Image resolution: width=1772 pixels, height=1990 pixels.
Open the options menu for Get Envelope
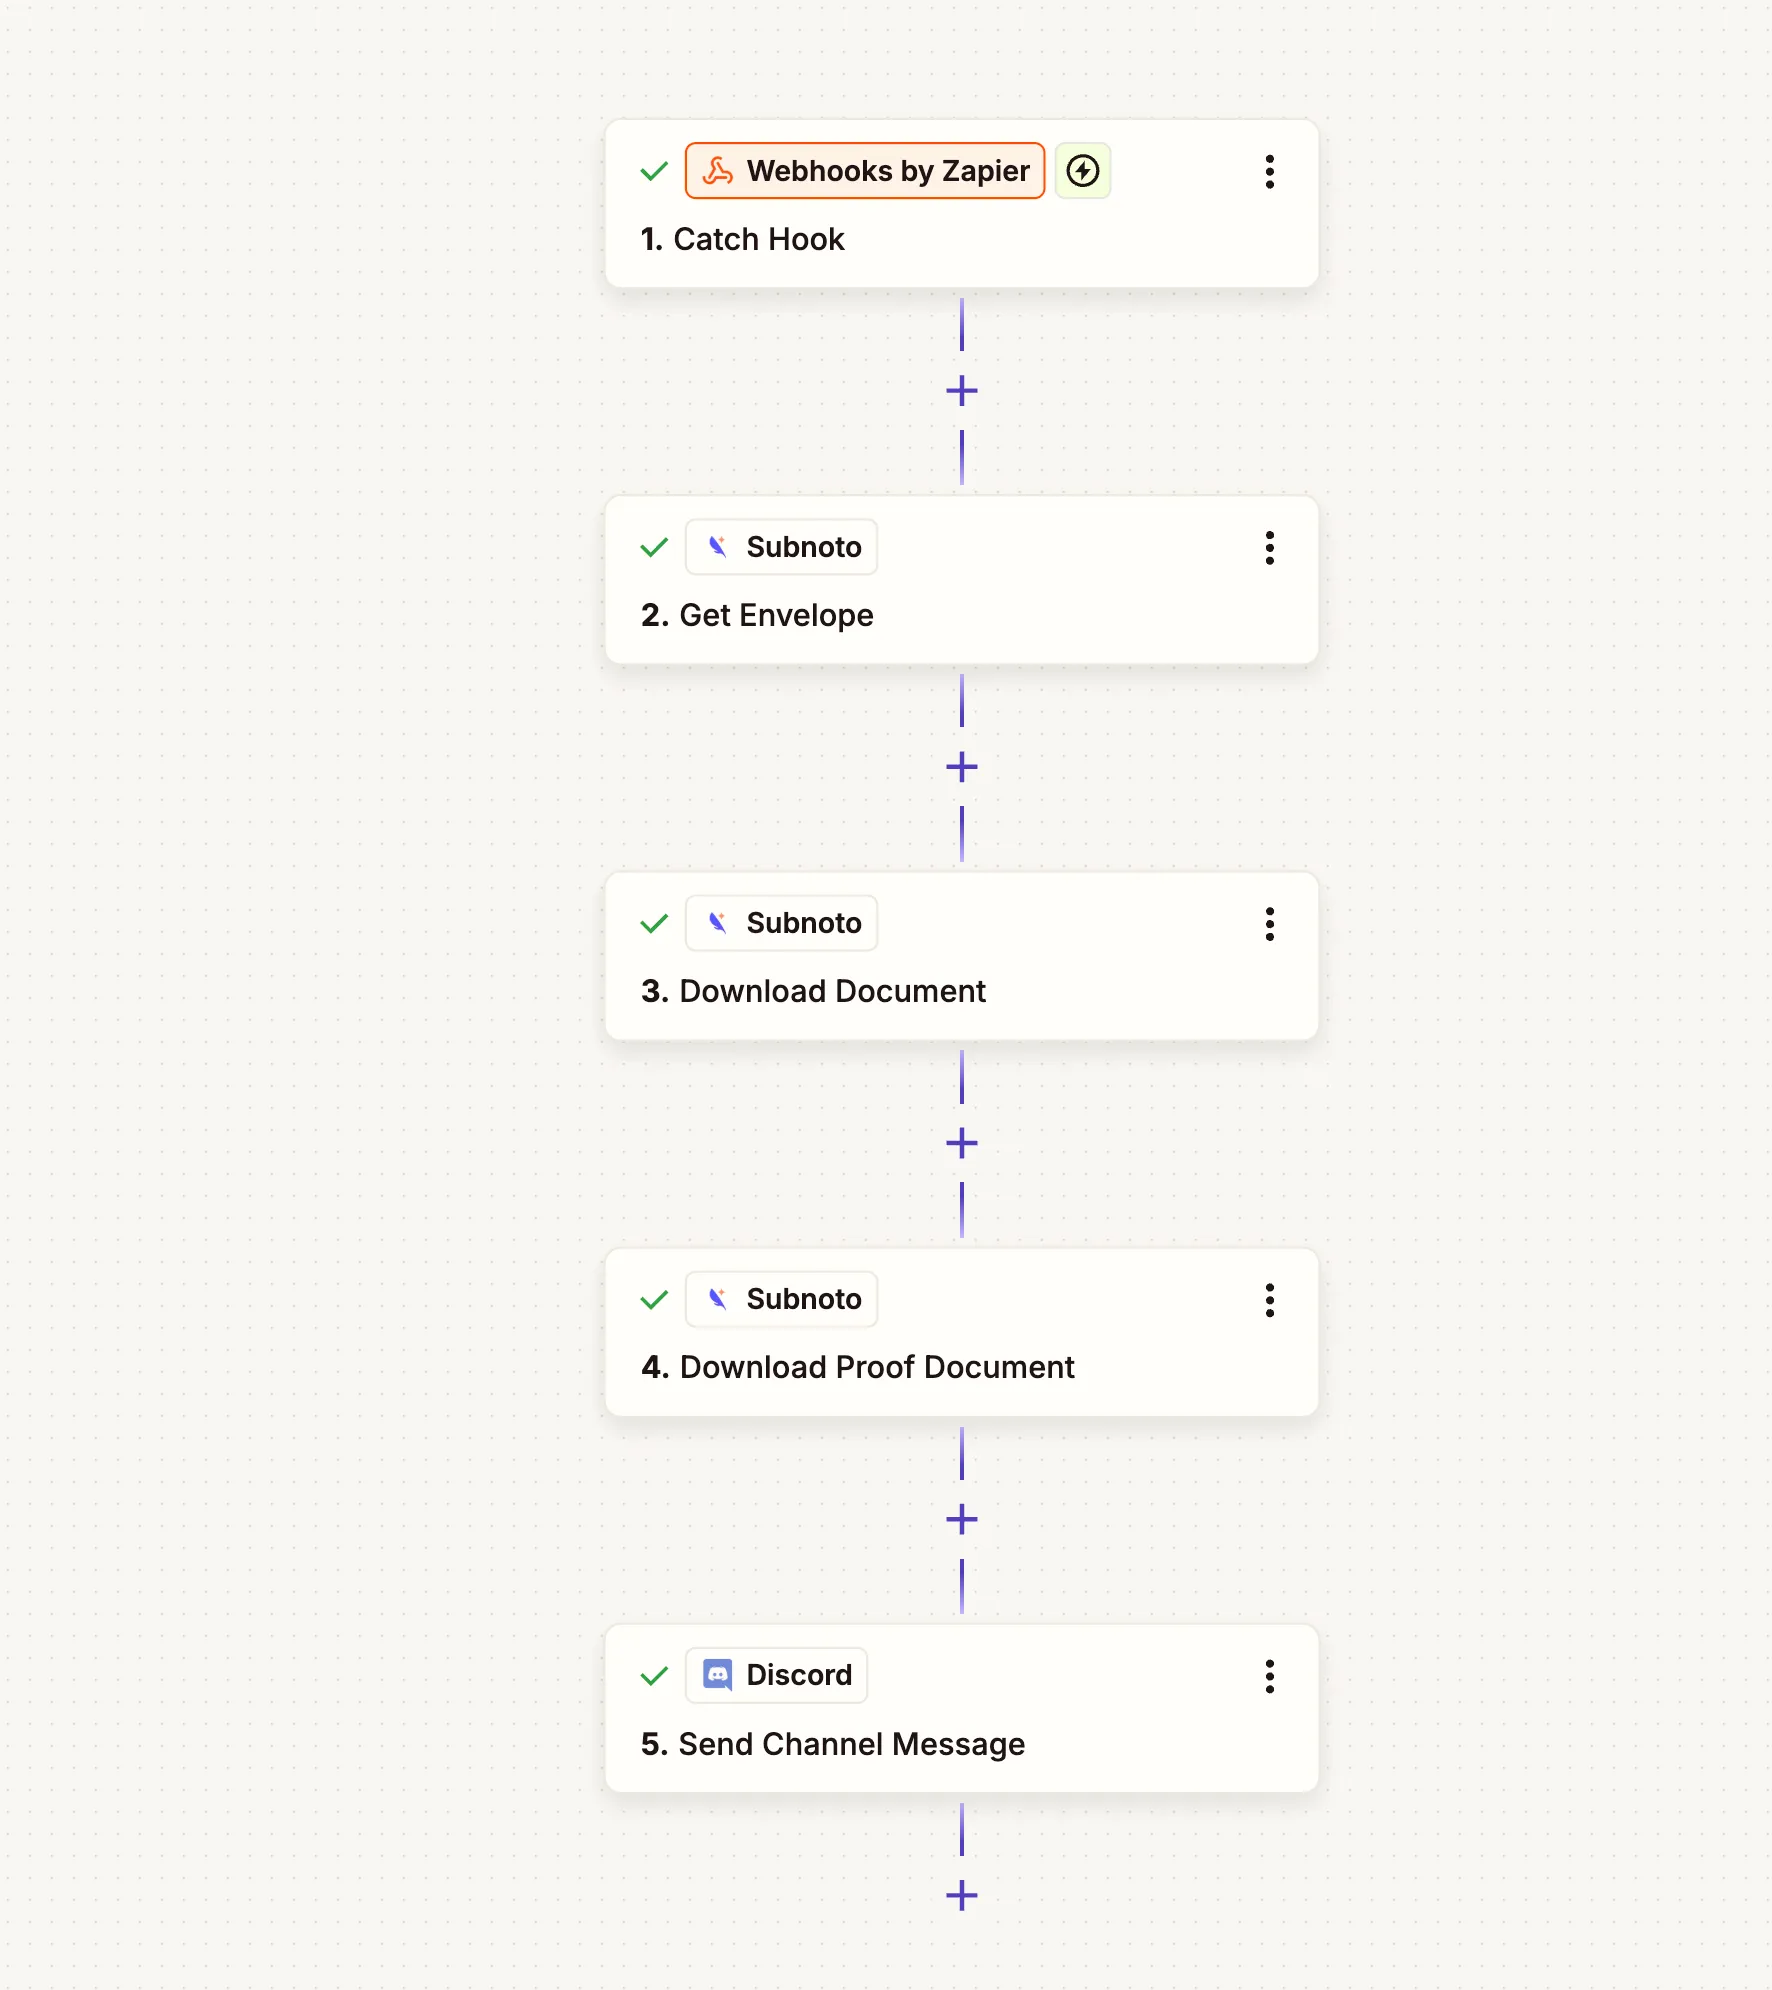(x=1269, y=547)
